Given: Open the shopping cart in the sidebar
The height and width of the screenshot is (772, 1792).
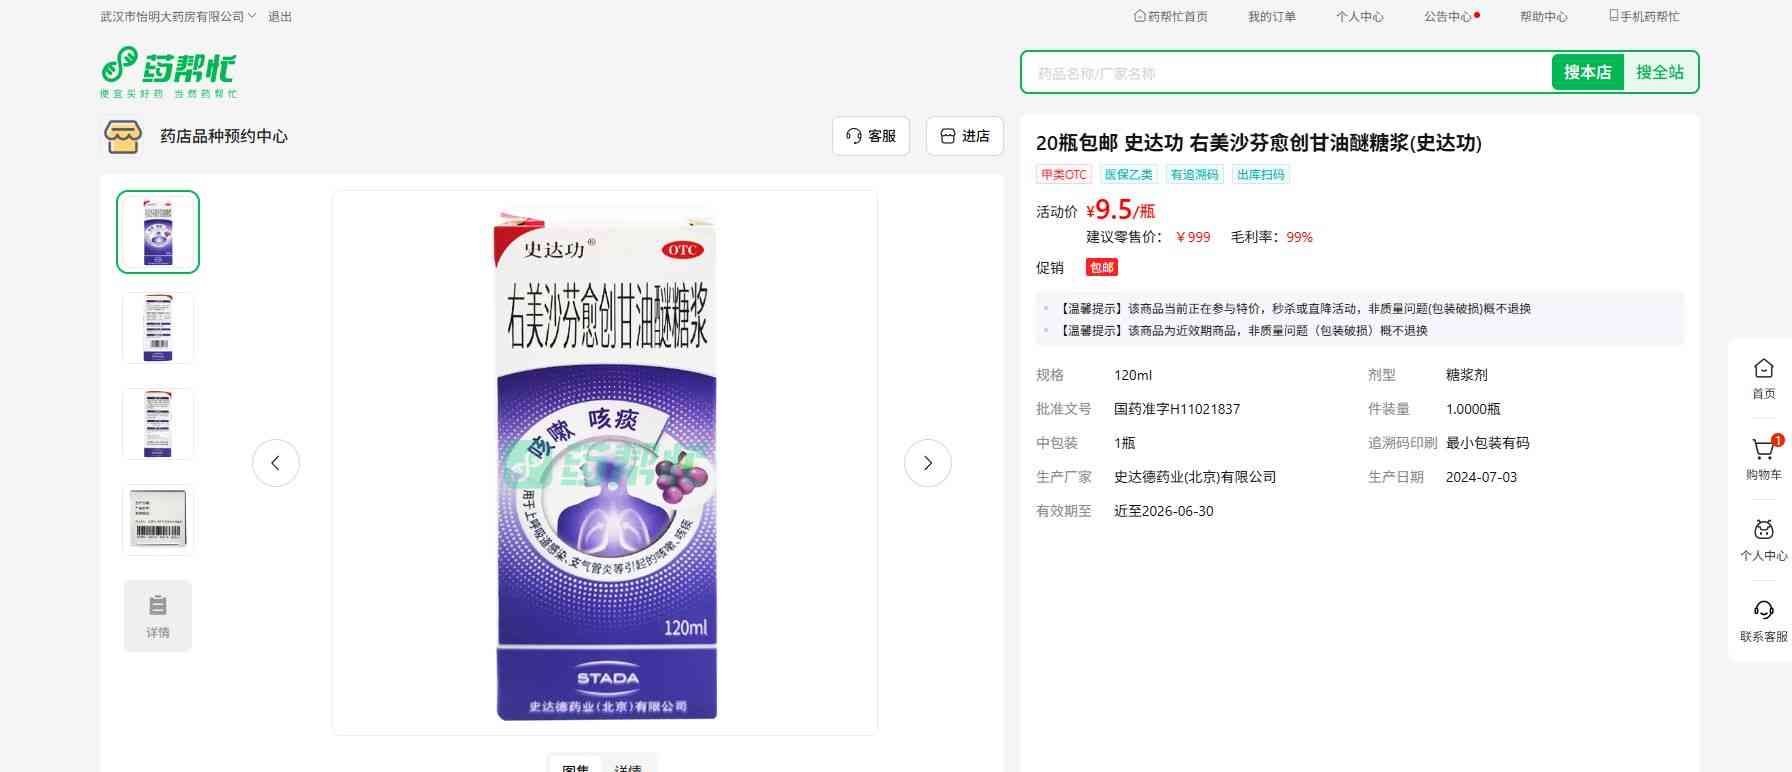Looking at the screenshot, I should pyautogui.click(x=1763, y=459).
